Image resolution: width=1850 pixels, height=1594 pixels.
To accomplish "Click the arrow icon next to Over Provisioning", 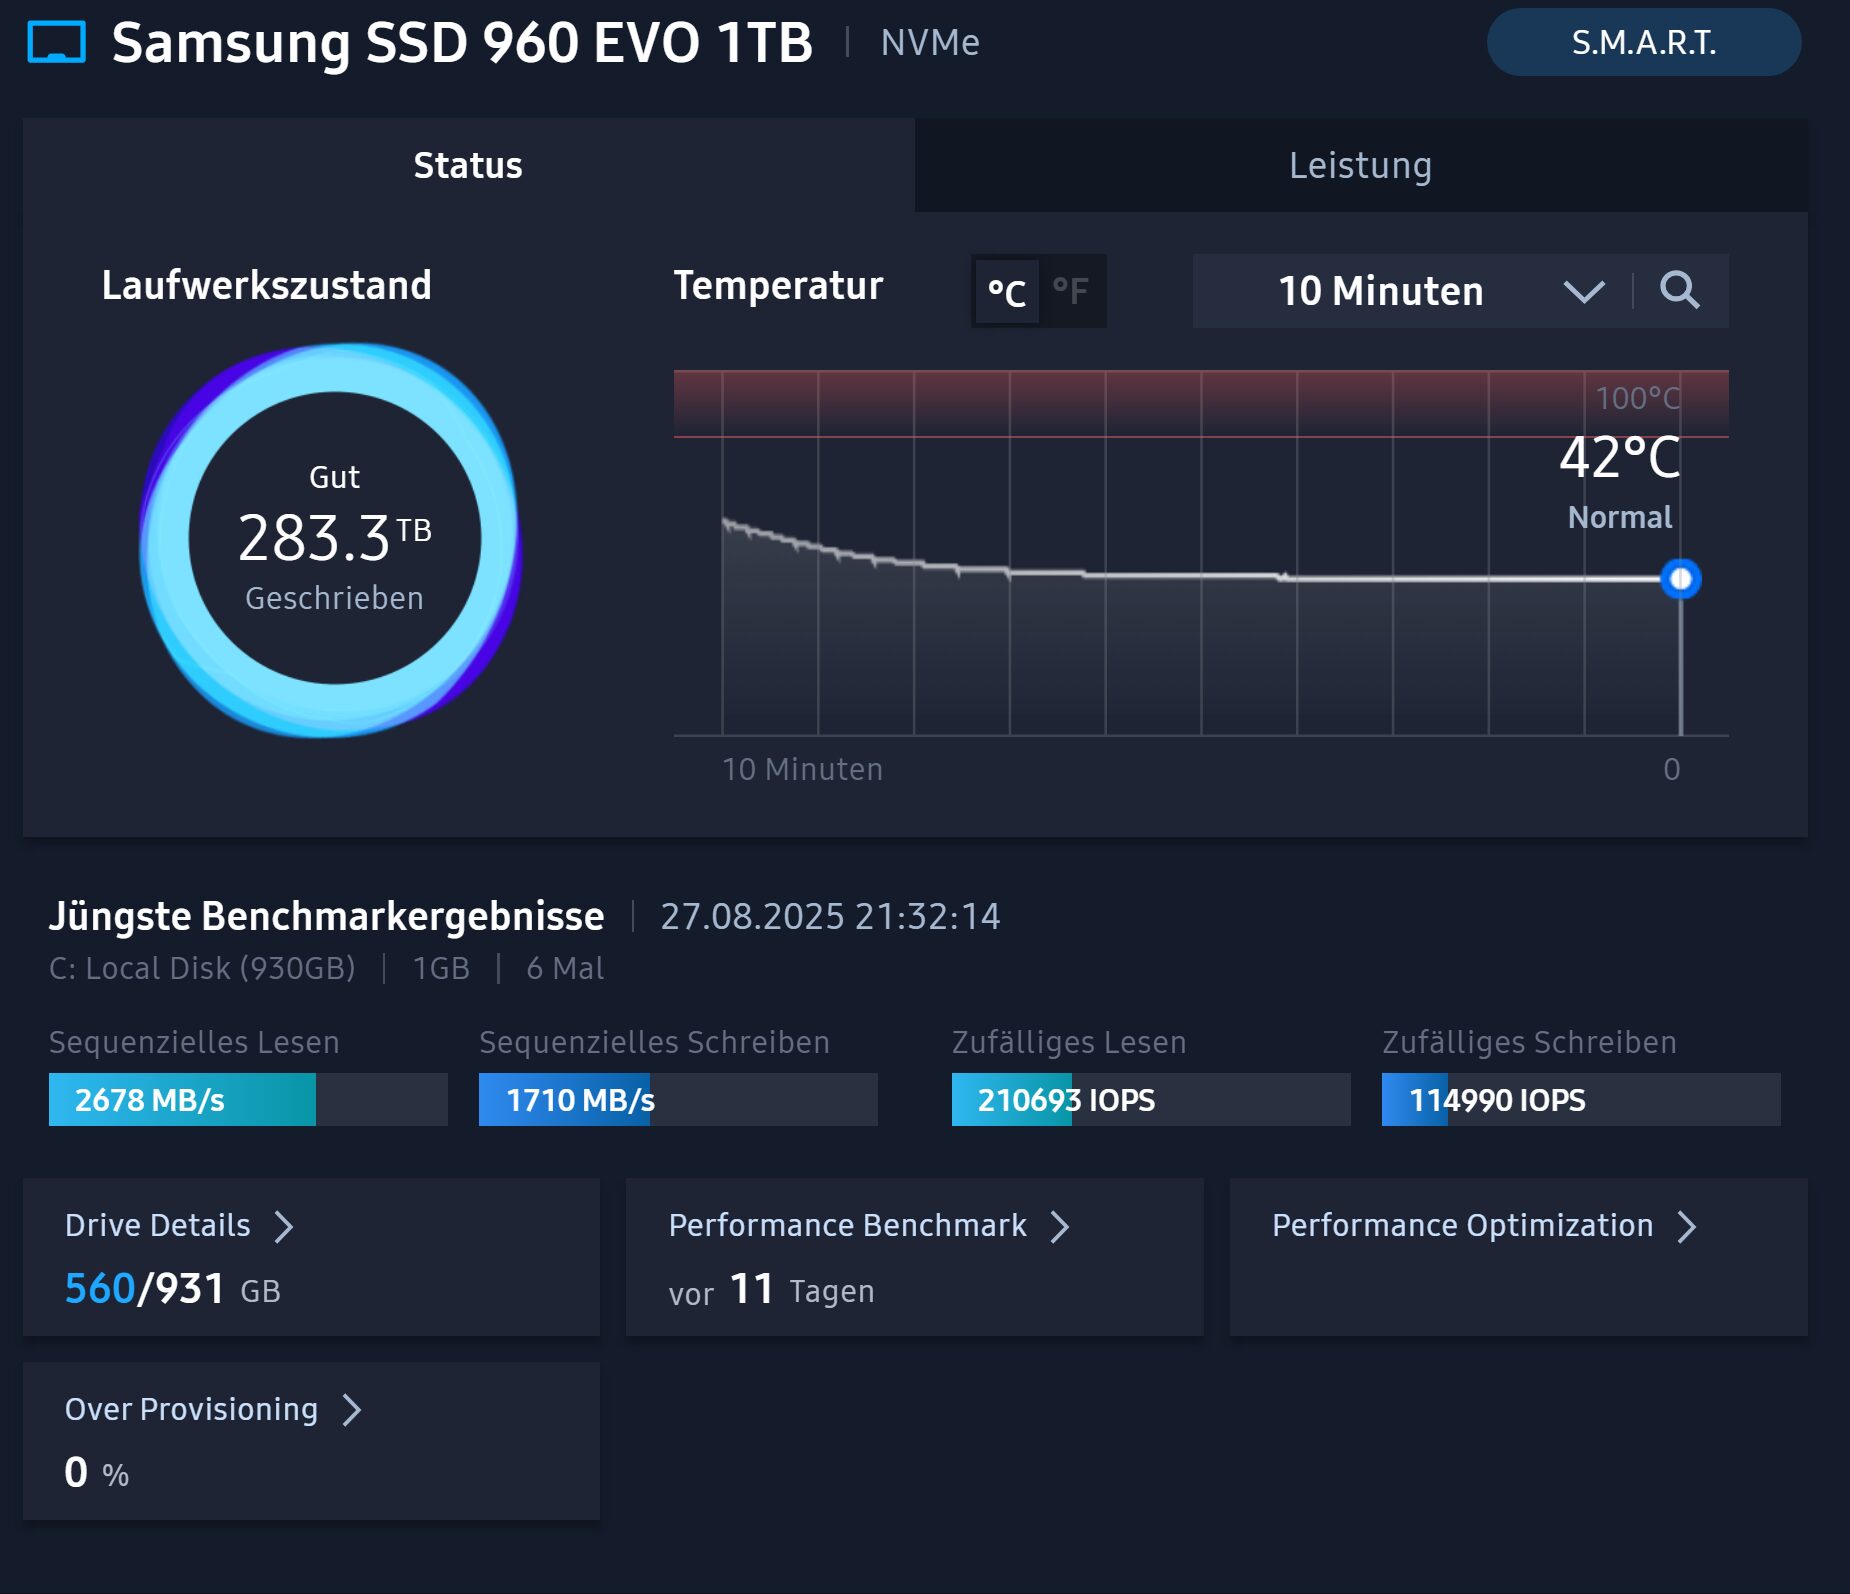I will (x=351, y=1410).
